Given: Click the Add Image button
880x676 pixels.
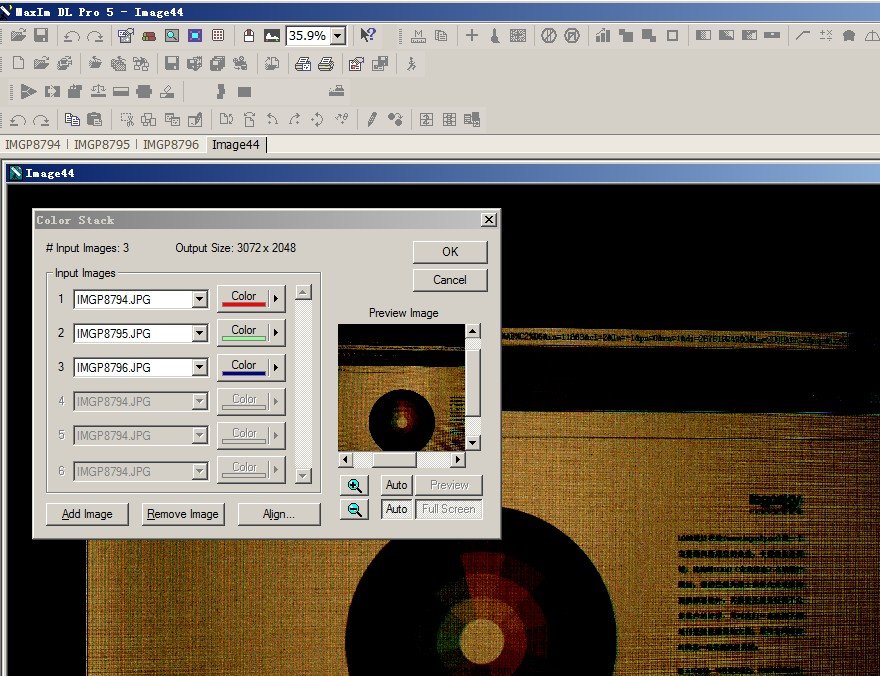Looking at the screenshot, I should (x=87, y=514).
